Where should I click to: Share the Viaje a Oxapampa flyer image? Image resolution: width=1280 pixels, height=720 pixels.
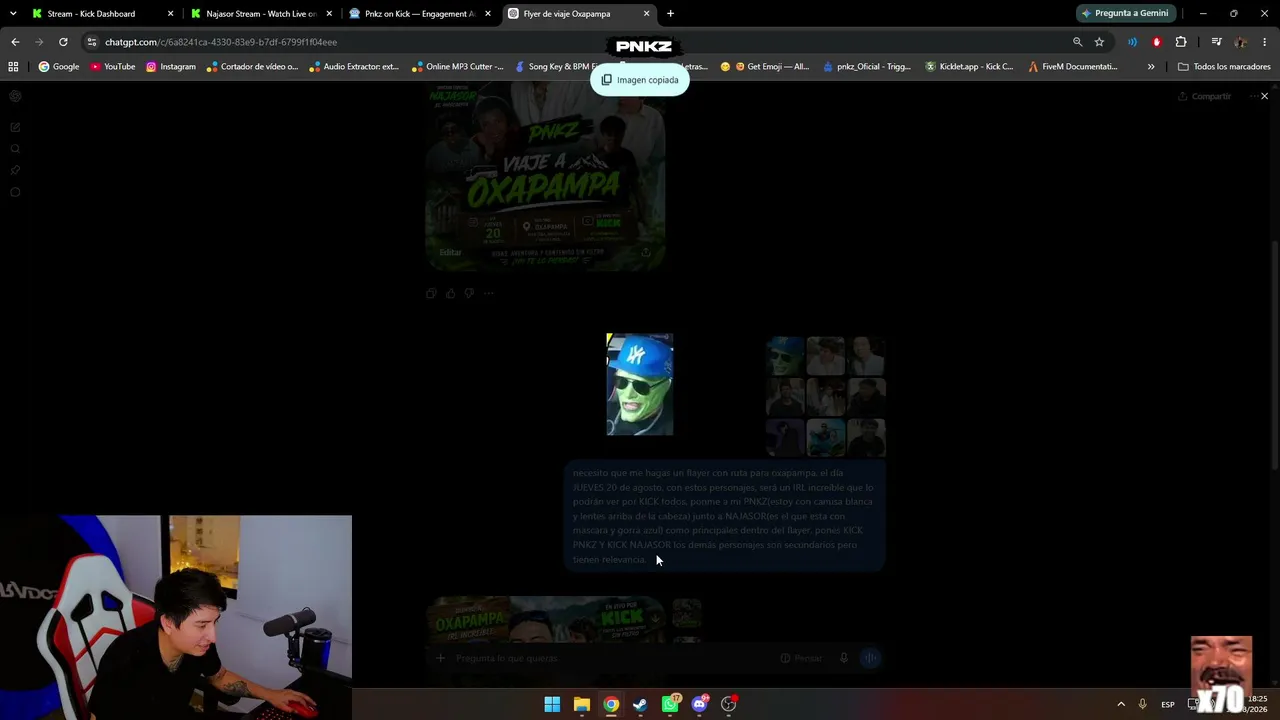[646, 252]
